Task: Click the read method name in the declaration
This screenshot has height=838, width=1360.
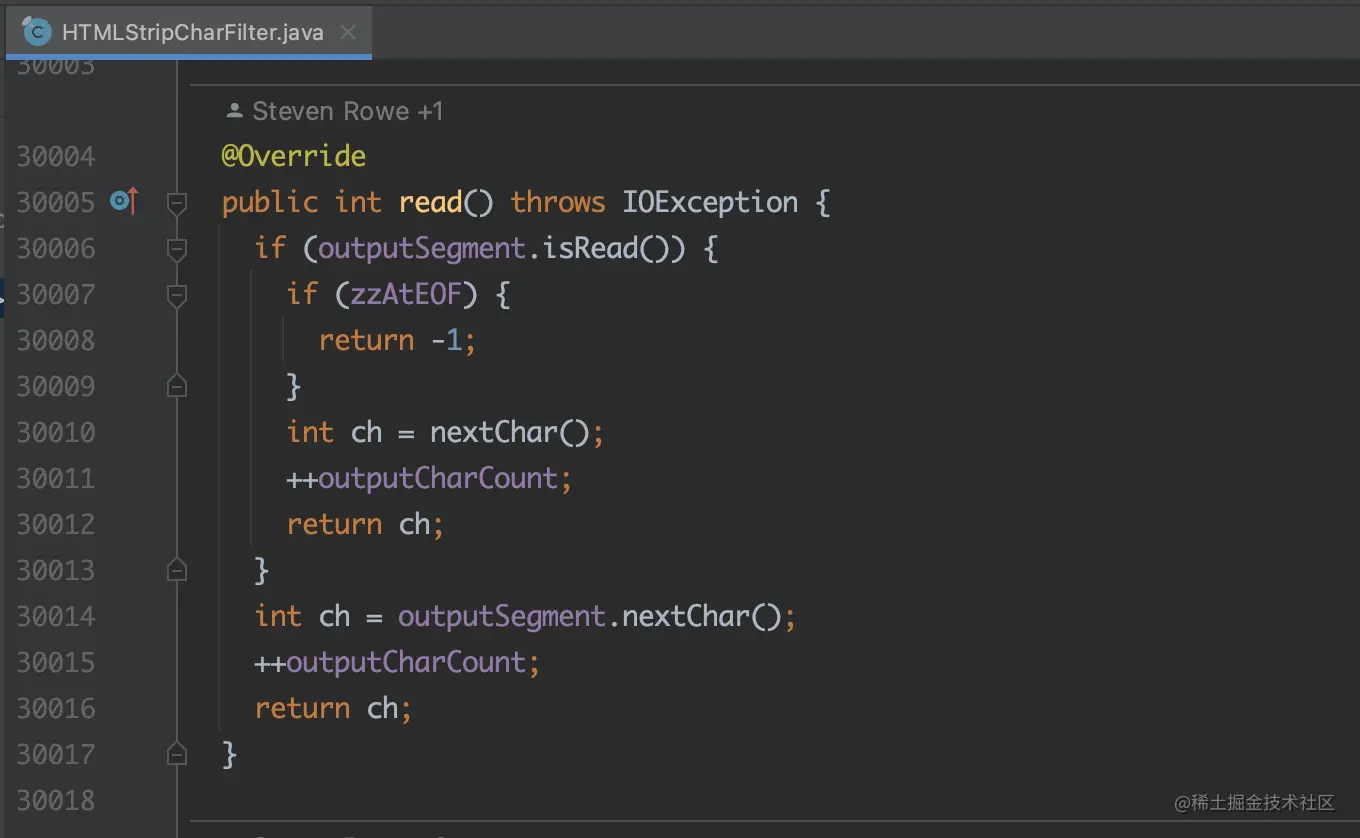Action: (x=430, y=202)
